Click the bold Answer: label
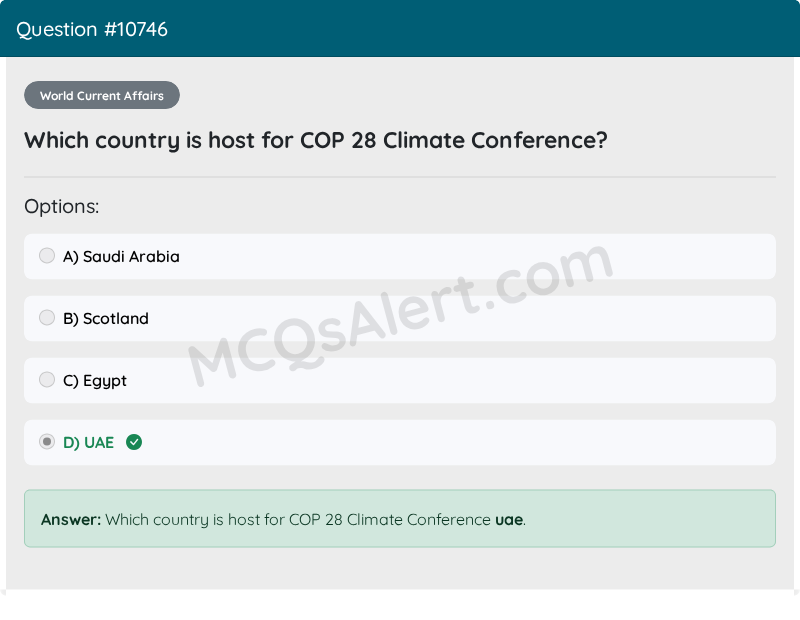Viewport: 800px width, 620px height. coord(71,520)
